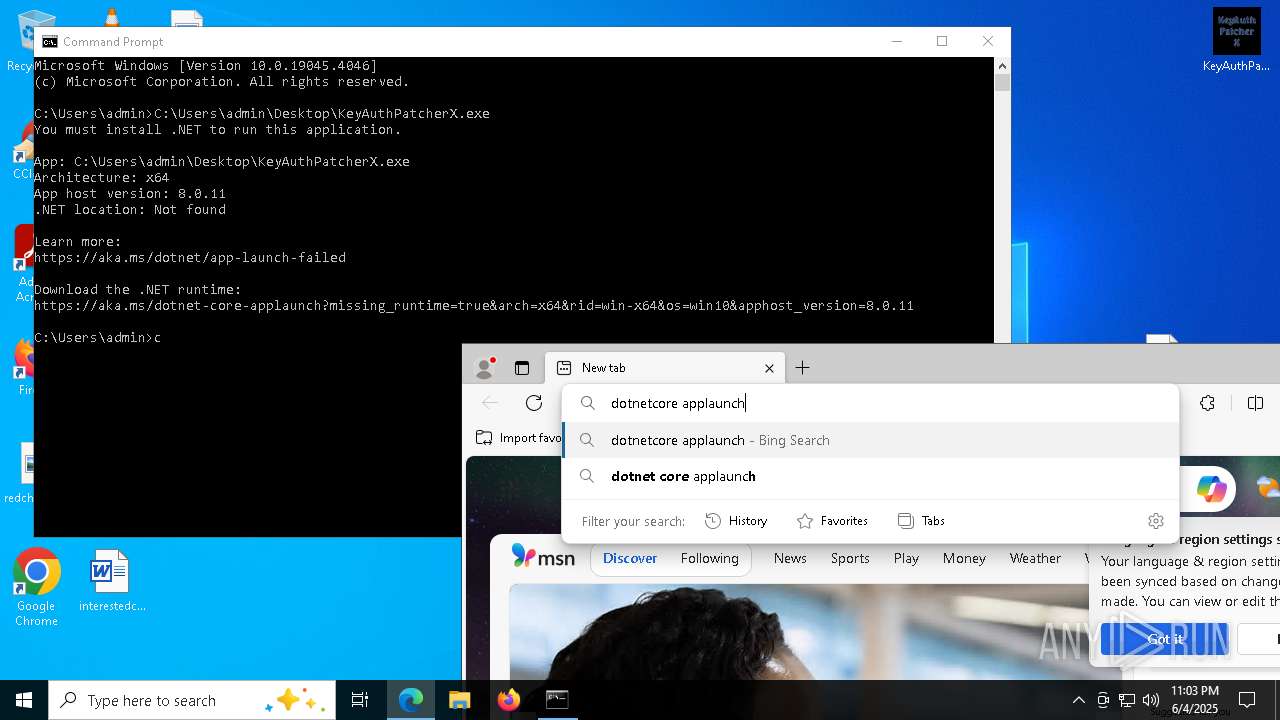1280x720 pixels.
Task: Open Task View on taskbar
Action: [360, 700]
